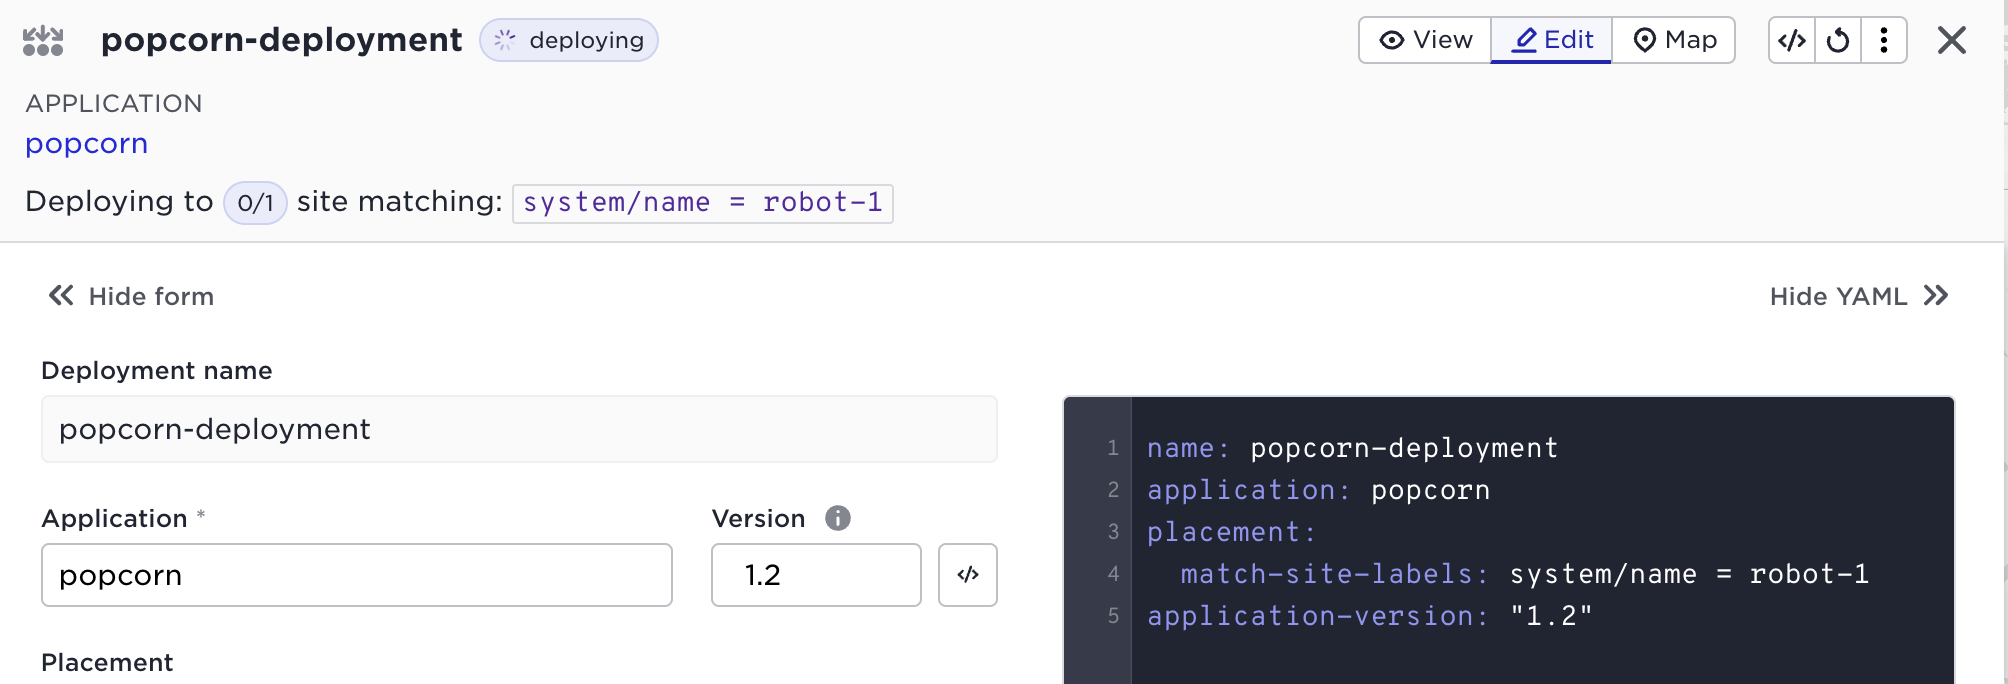Image resolution: width=2008 pixels, height=684 pixels.
Task: Close the deployment panel with X
Action: (1952, 40)
